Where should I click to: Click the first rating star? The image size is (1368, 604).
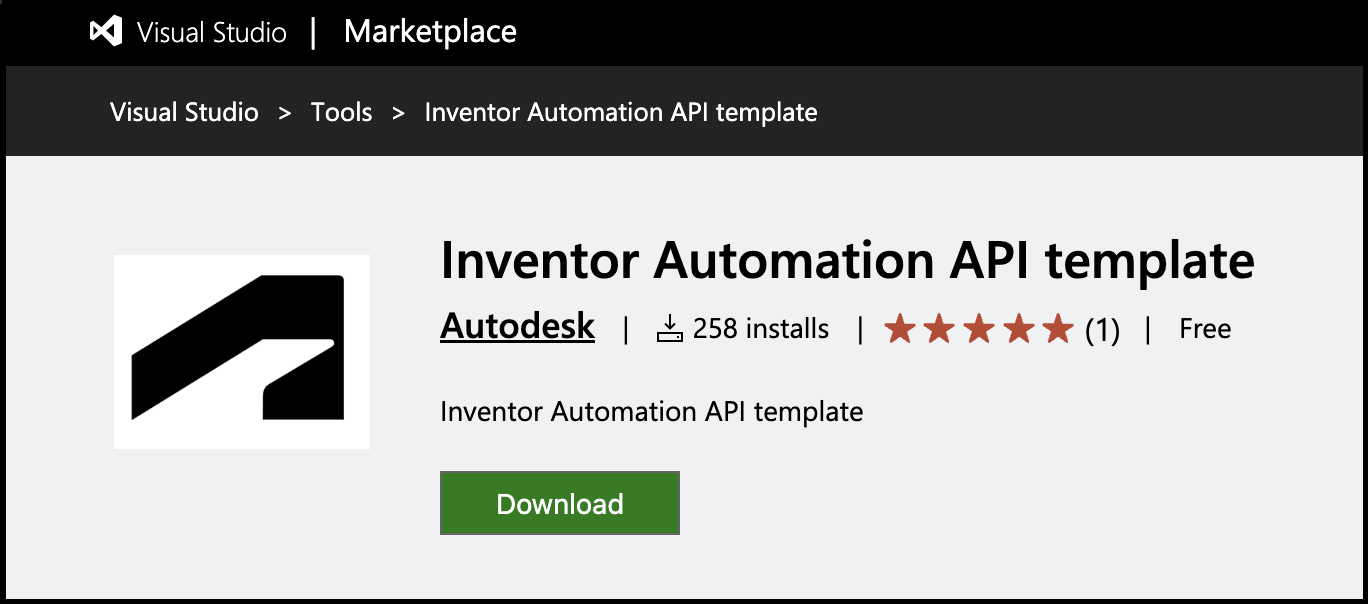point(900,329)
